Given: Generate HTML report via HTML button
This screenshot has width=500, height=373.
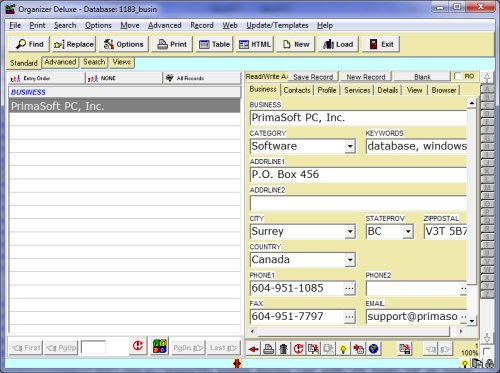Looking at the screenshot, I should [x=255, y=44].
